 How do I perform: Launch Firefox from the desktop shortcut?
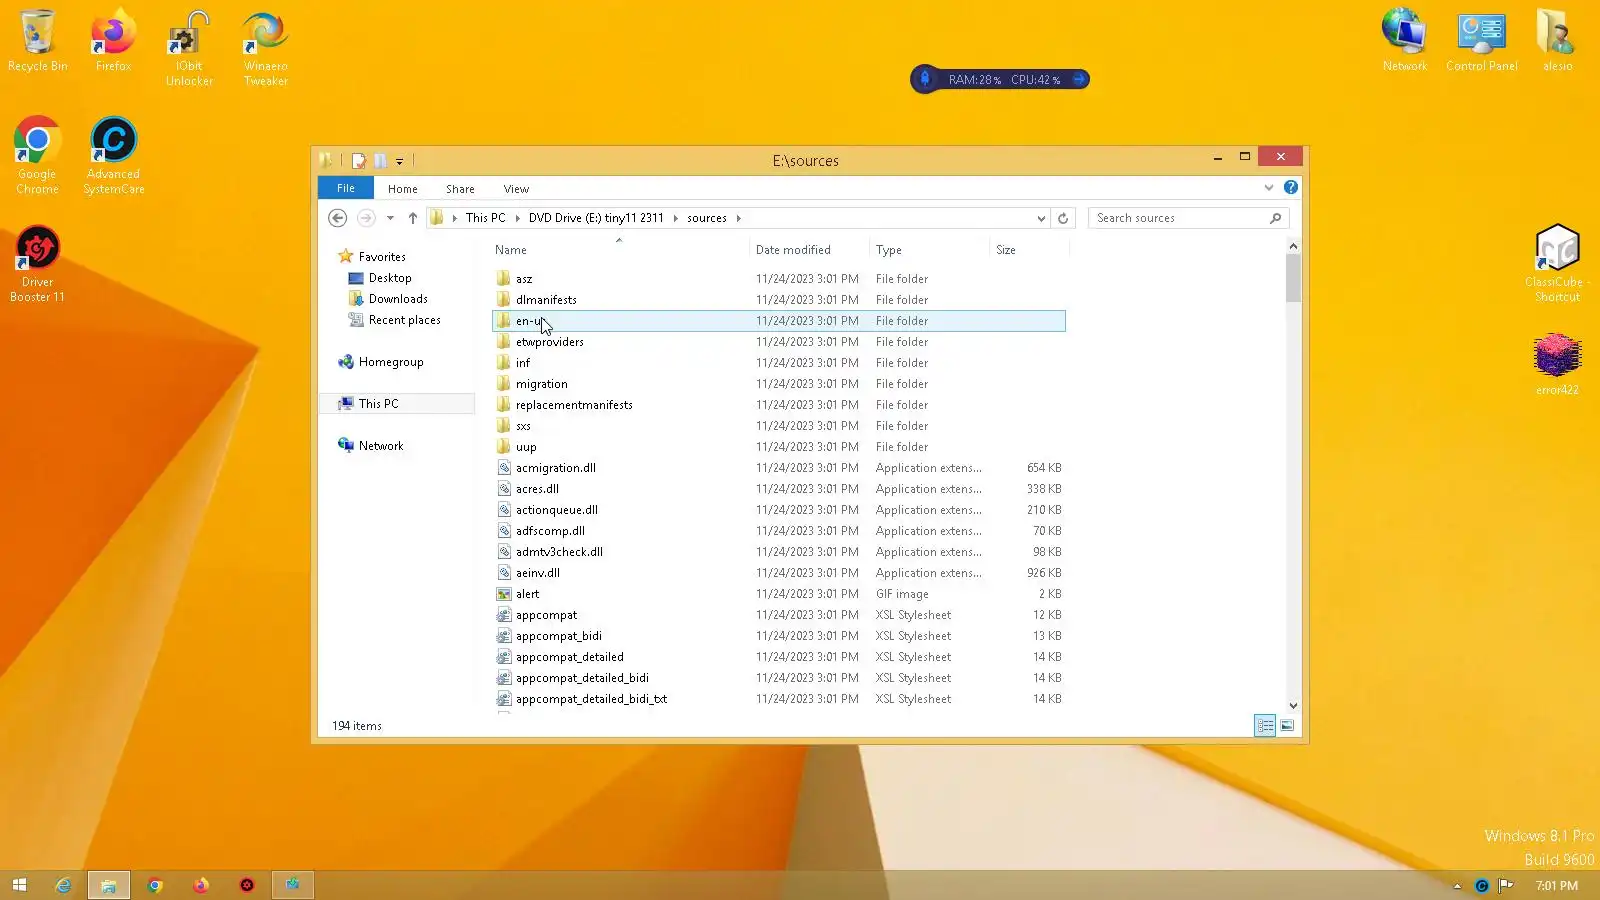113,40
